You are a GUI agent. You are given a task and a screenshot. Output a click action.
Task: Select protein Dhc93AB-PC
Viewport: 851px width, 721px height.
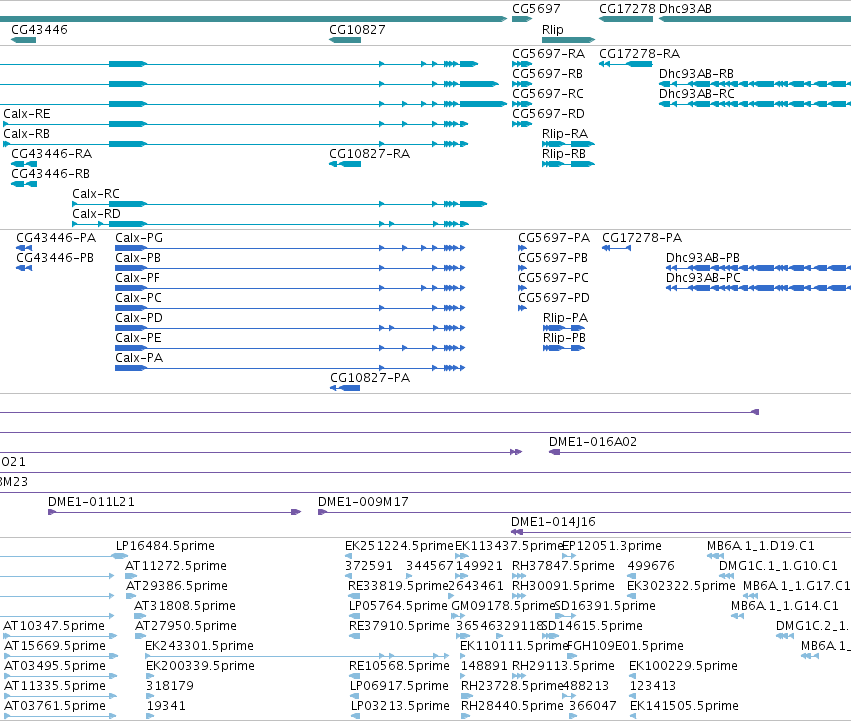point(703,279)
